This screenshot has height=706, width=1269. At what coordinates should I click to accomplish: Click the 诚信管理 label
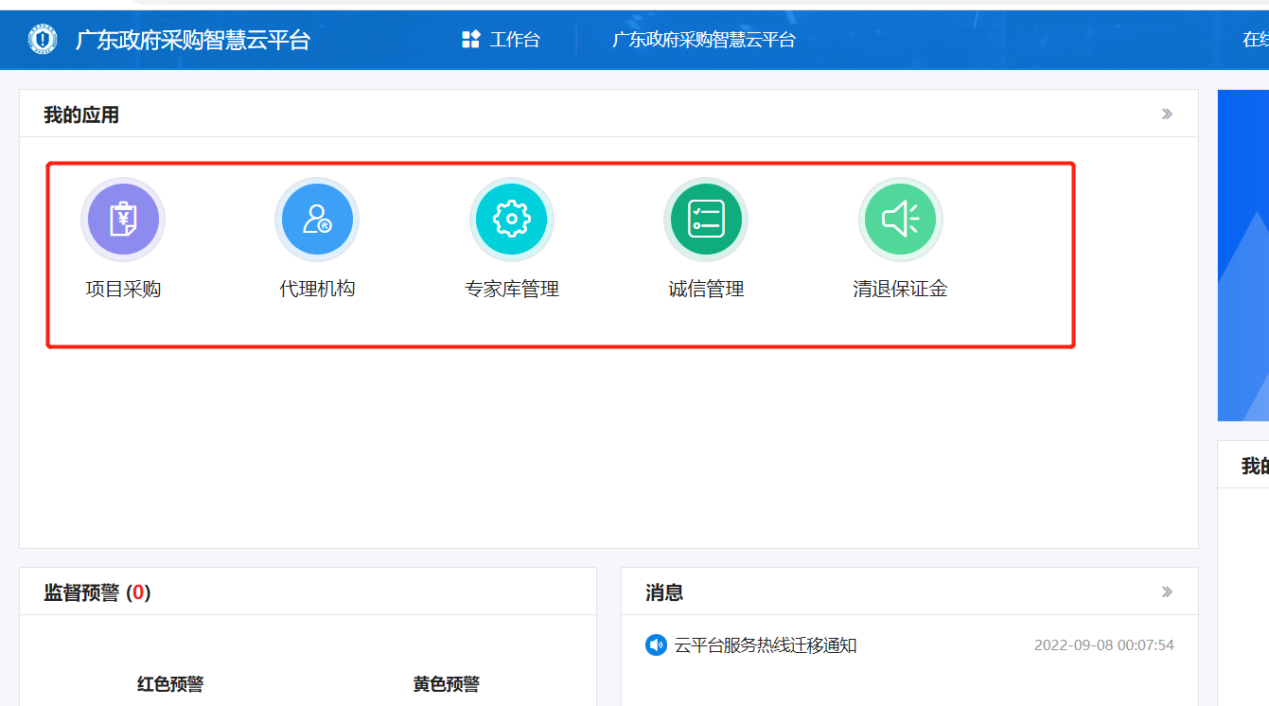[x=706, y=289]
